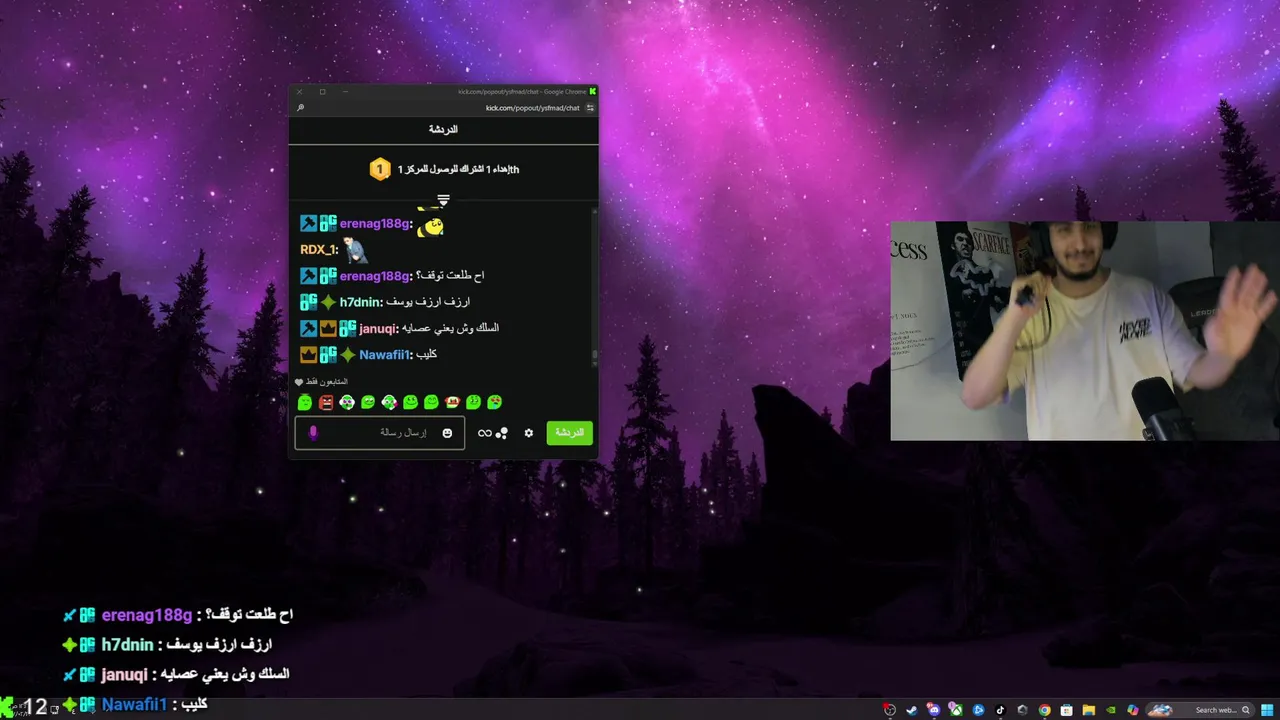
Task: Click username RDX_1 in chat
Action: coord(318,250)
